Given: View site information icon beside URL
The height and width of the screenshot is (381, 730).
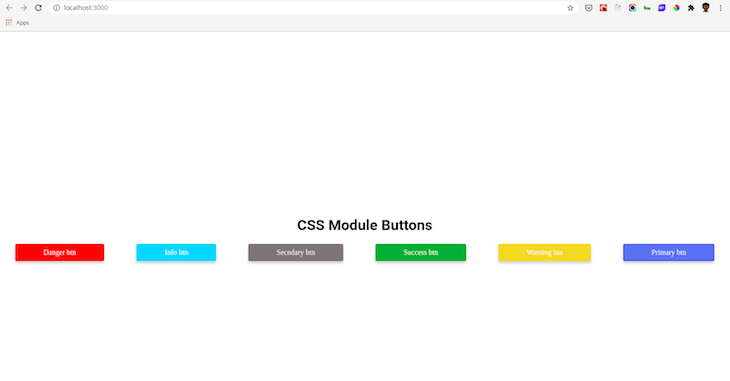Looking at the screenshot, I should 56,8.
